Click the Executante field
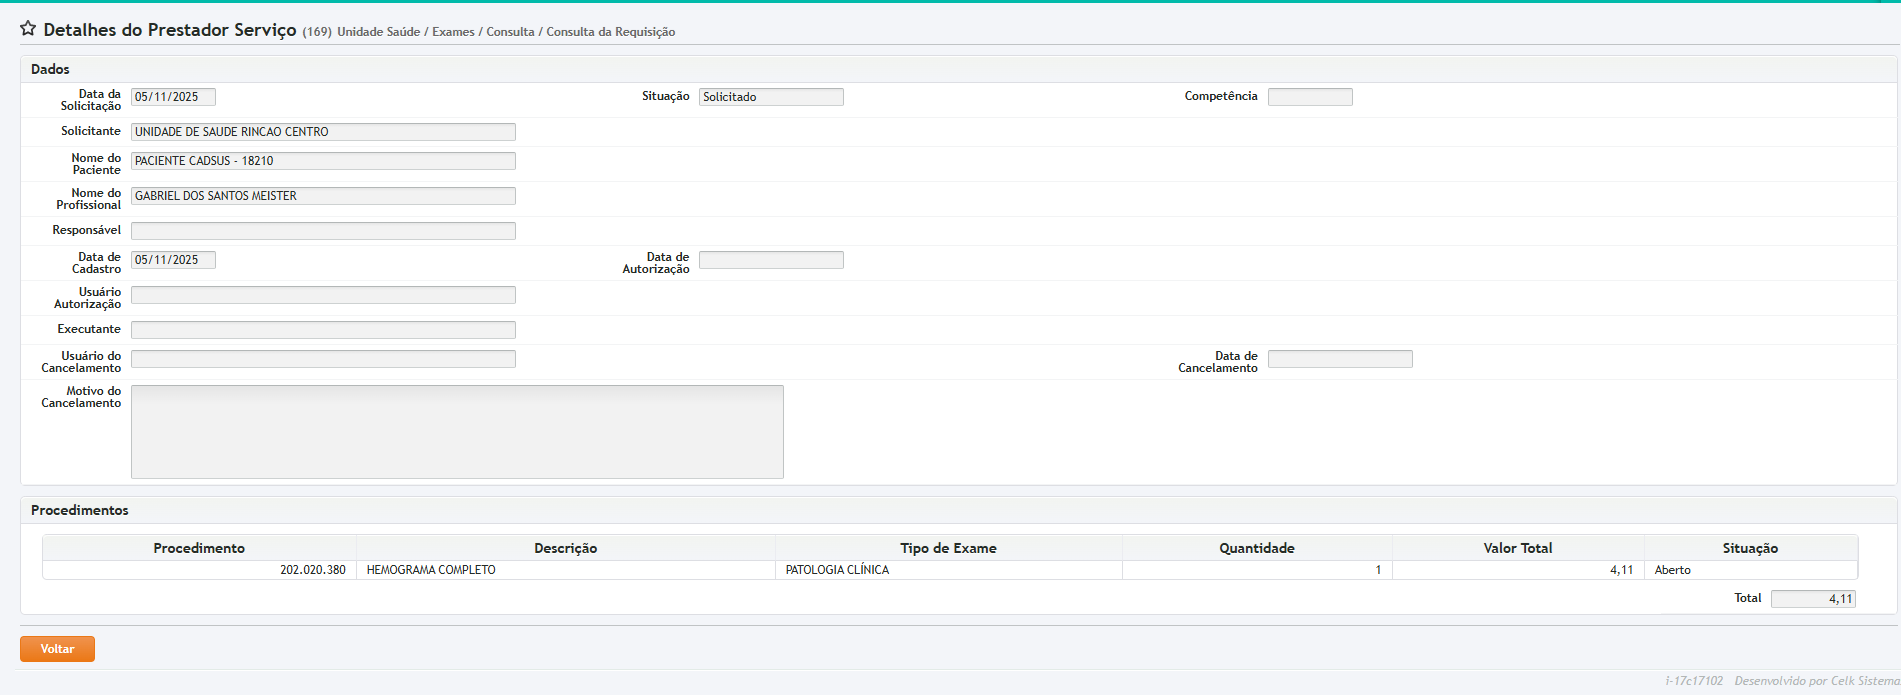The image size is (1901, 695). [x=323, y=330]
